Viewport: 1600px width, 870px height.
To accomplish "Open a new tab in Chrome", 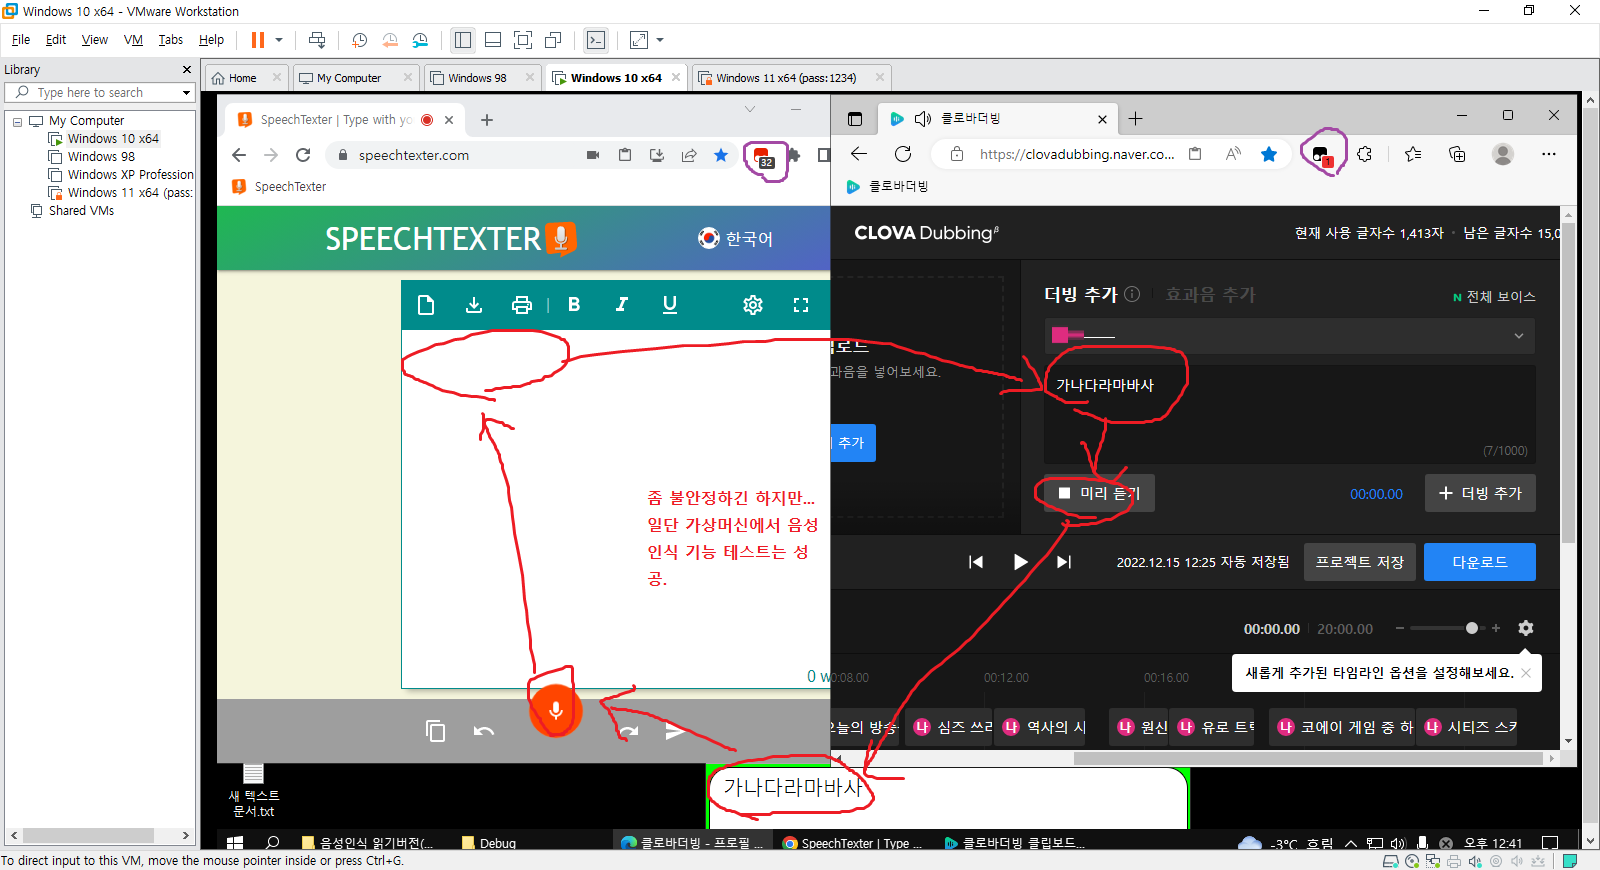I will click(487, 120).
